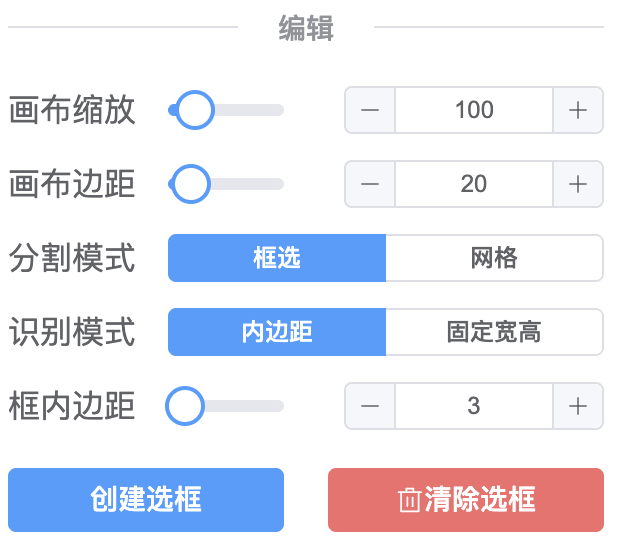The image size is (620, 554).
Task: Decrease 框内边距 with minus button
Action: coord(370,406)
